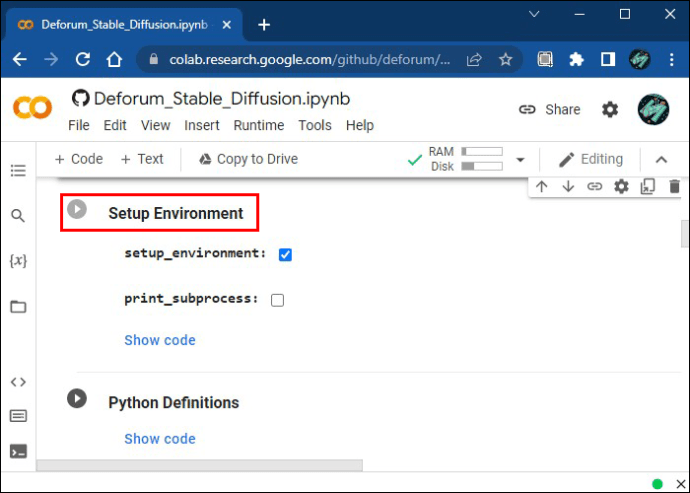
Task: Run the Setup Environment cell
Action: (x=77, y=209)
